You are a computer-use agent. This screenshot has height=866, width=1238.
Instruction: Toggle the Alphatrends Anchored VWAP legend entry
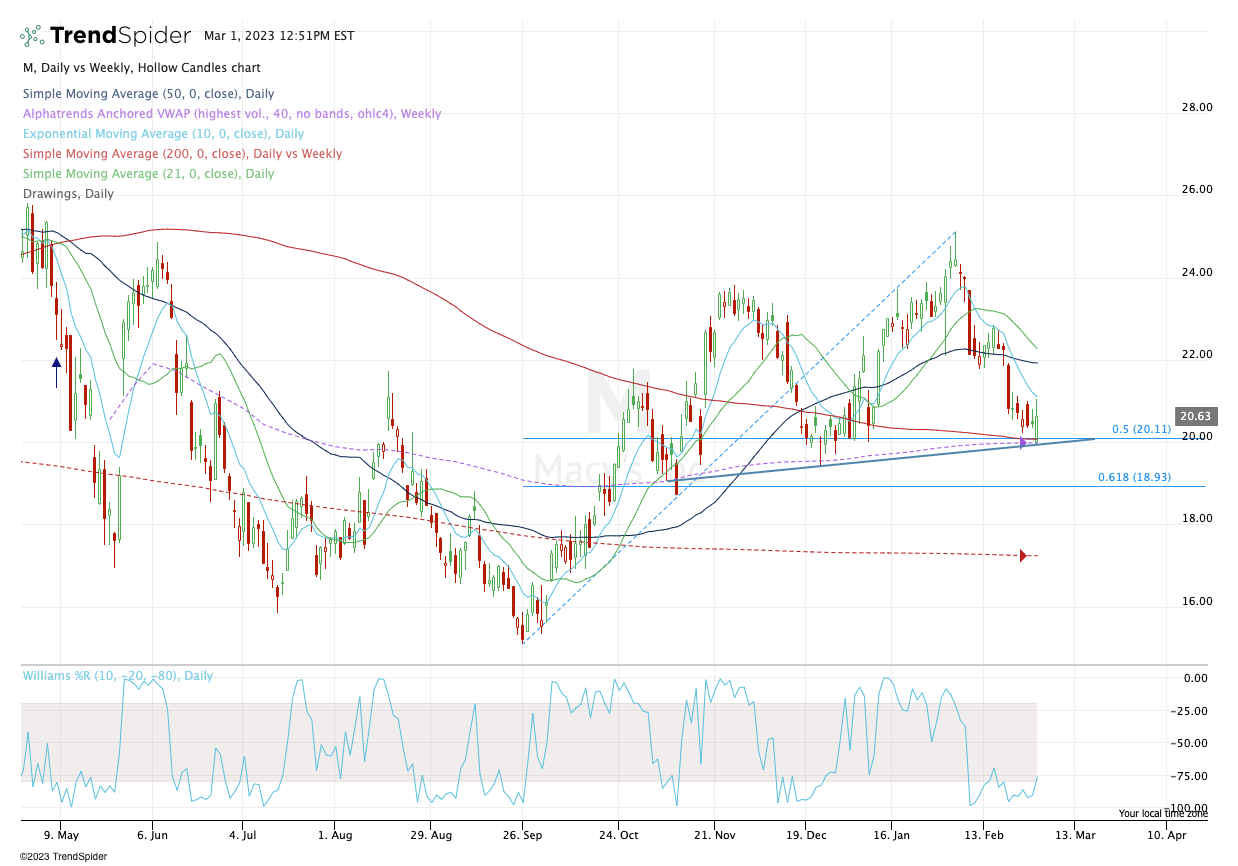pyautogui.click(x=231, y=114)
